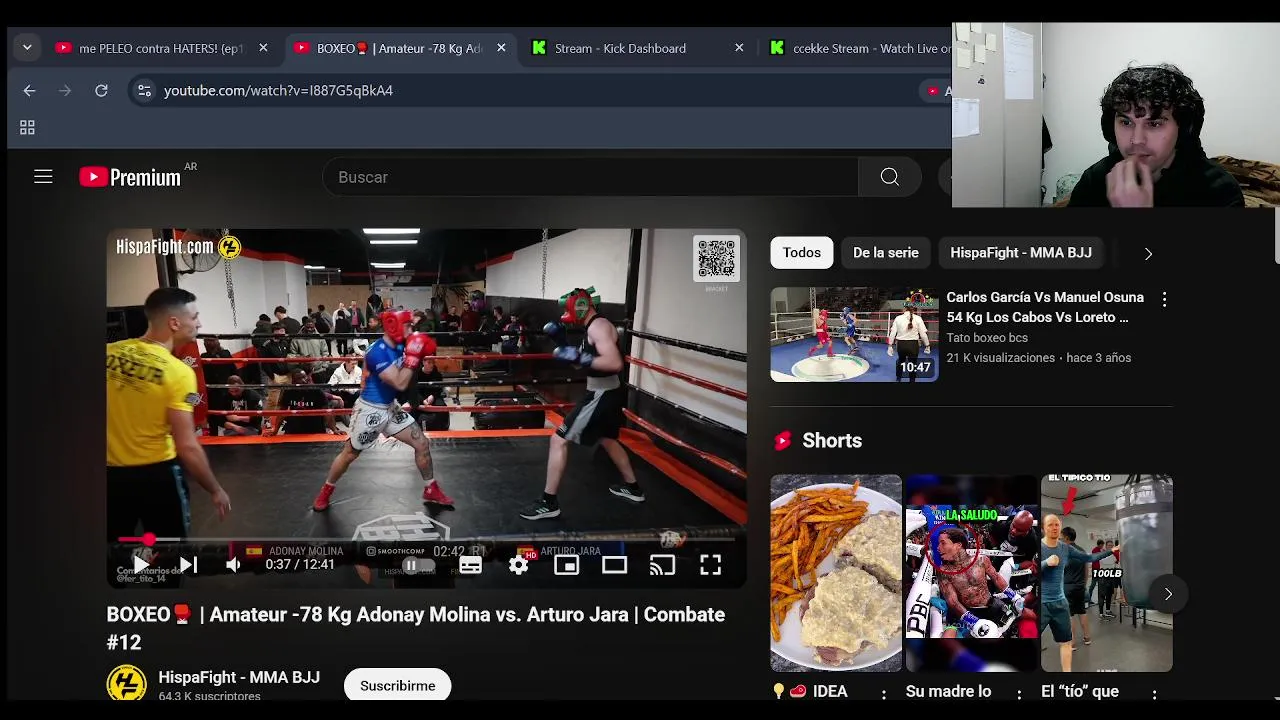
Task: Open options for the IDEA Short
Action: [x=884, y=694]
